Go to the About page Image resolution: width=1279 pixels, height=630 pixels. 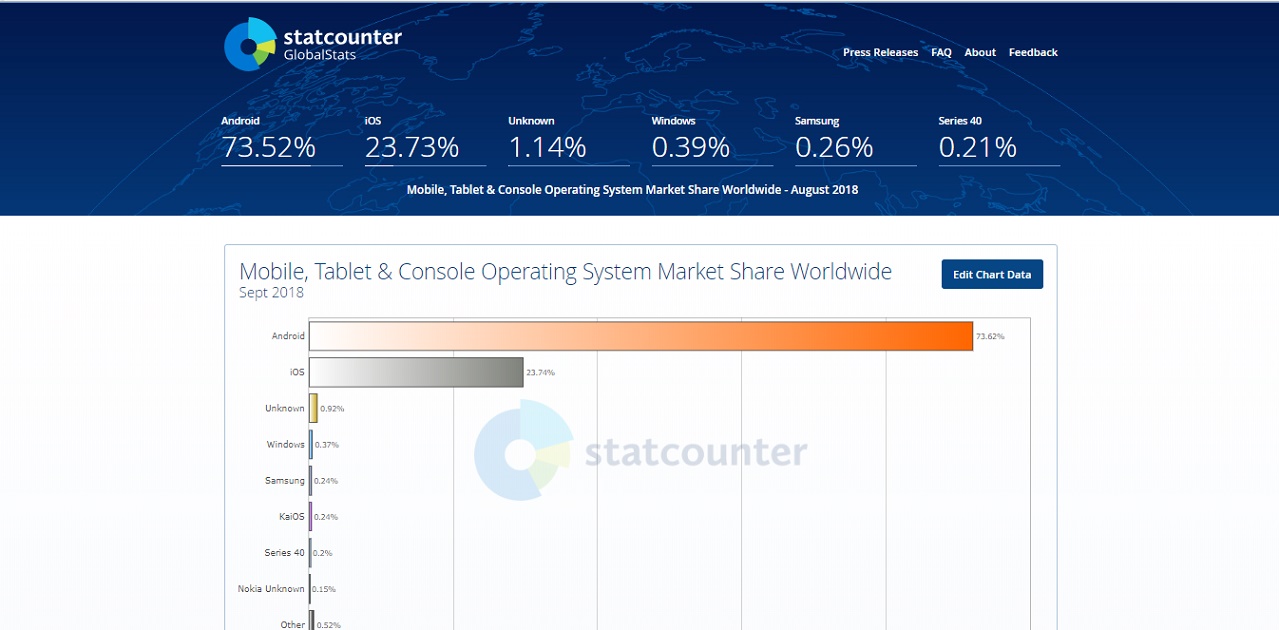980,52
